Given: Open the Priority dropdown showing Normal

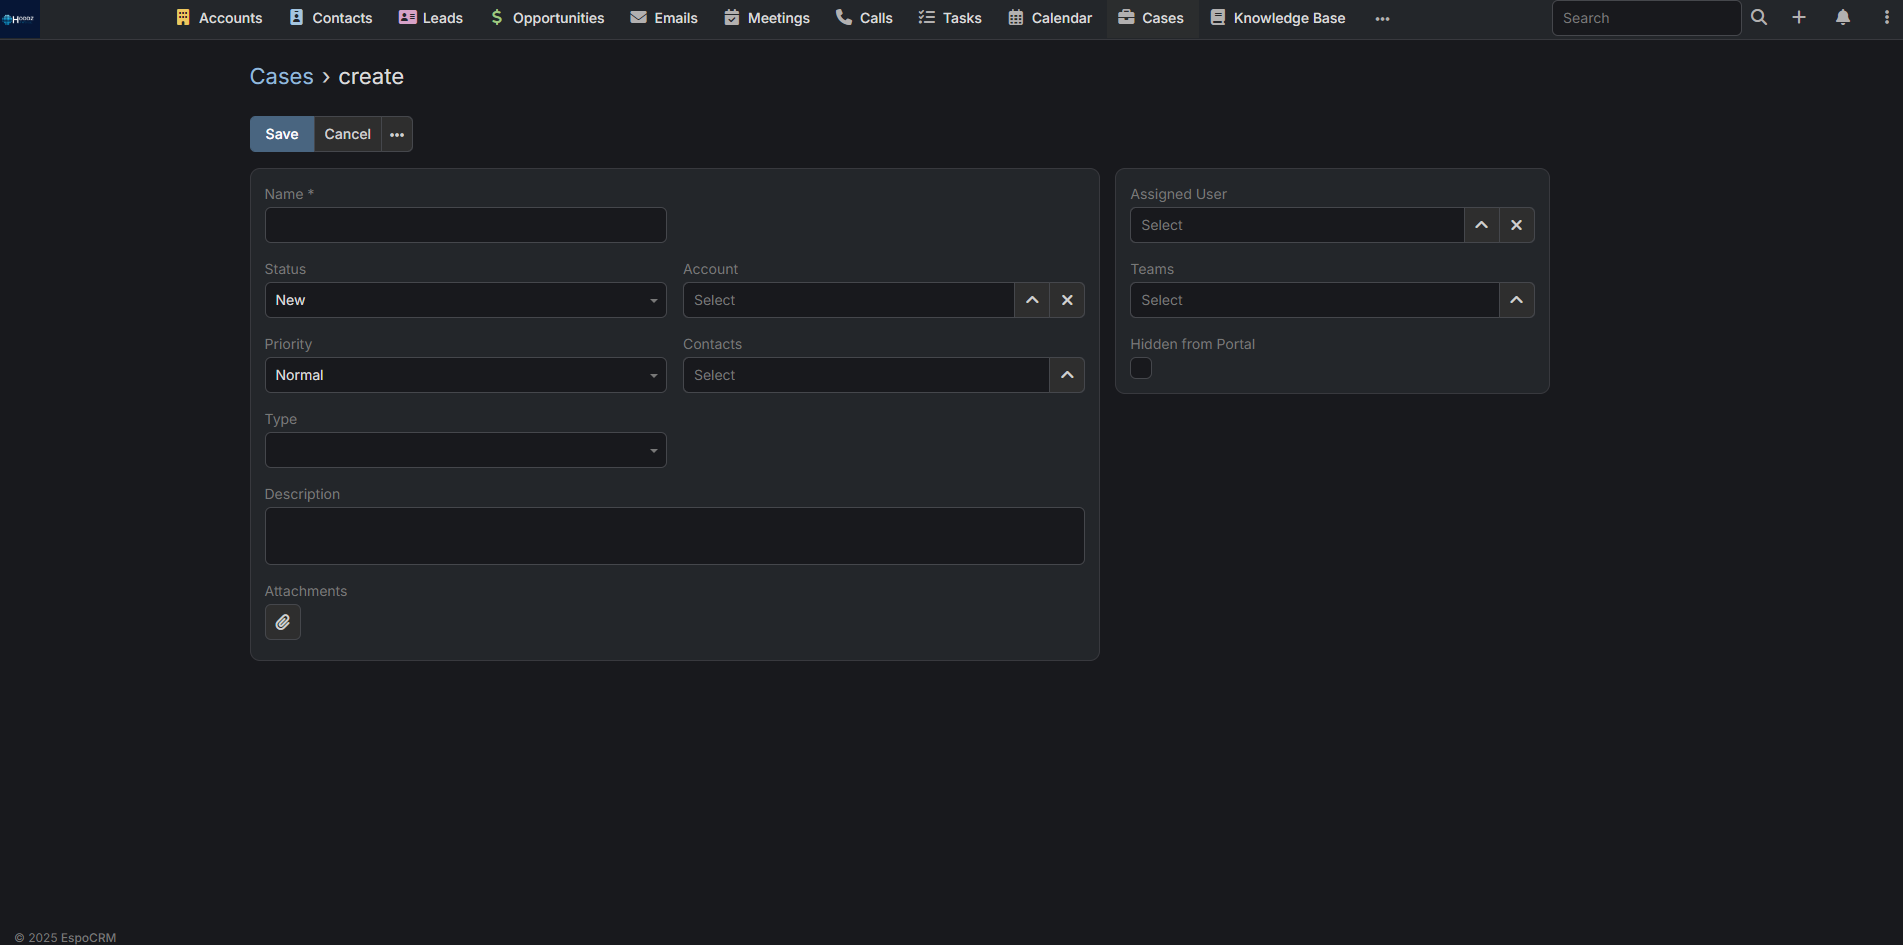Looking at the screenshot, I should (465, 375).
